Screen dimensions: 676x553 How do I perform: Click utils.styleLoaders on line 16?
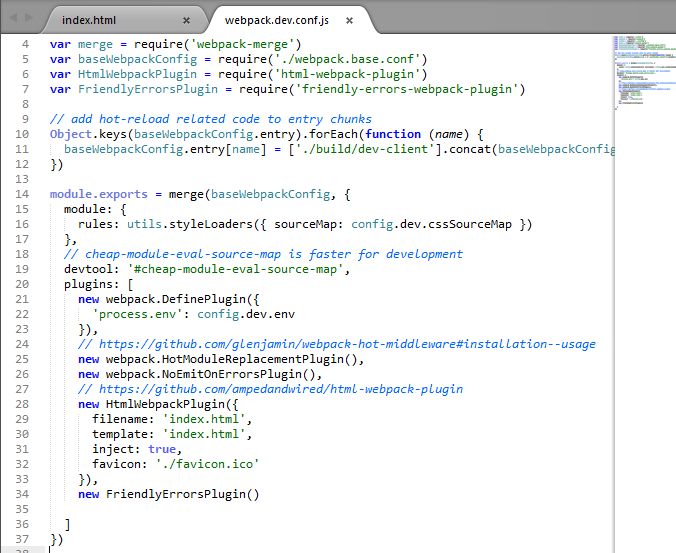[189, 224]
